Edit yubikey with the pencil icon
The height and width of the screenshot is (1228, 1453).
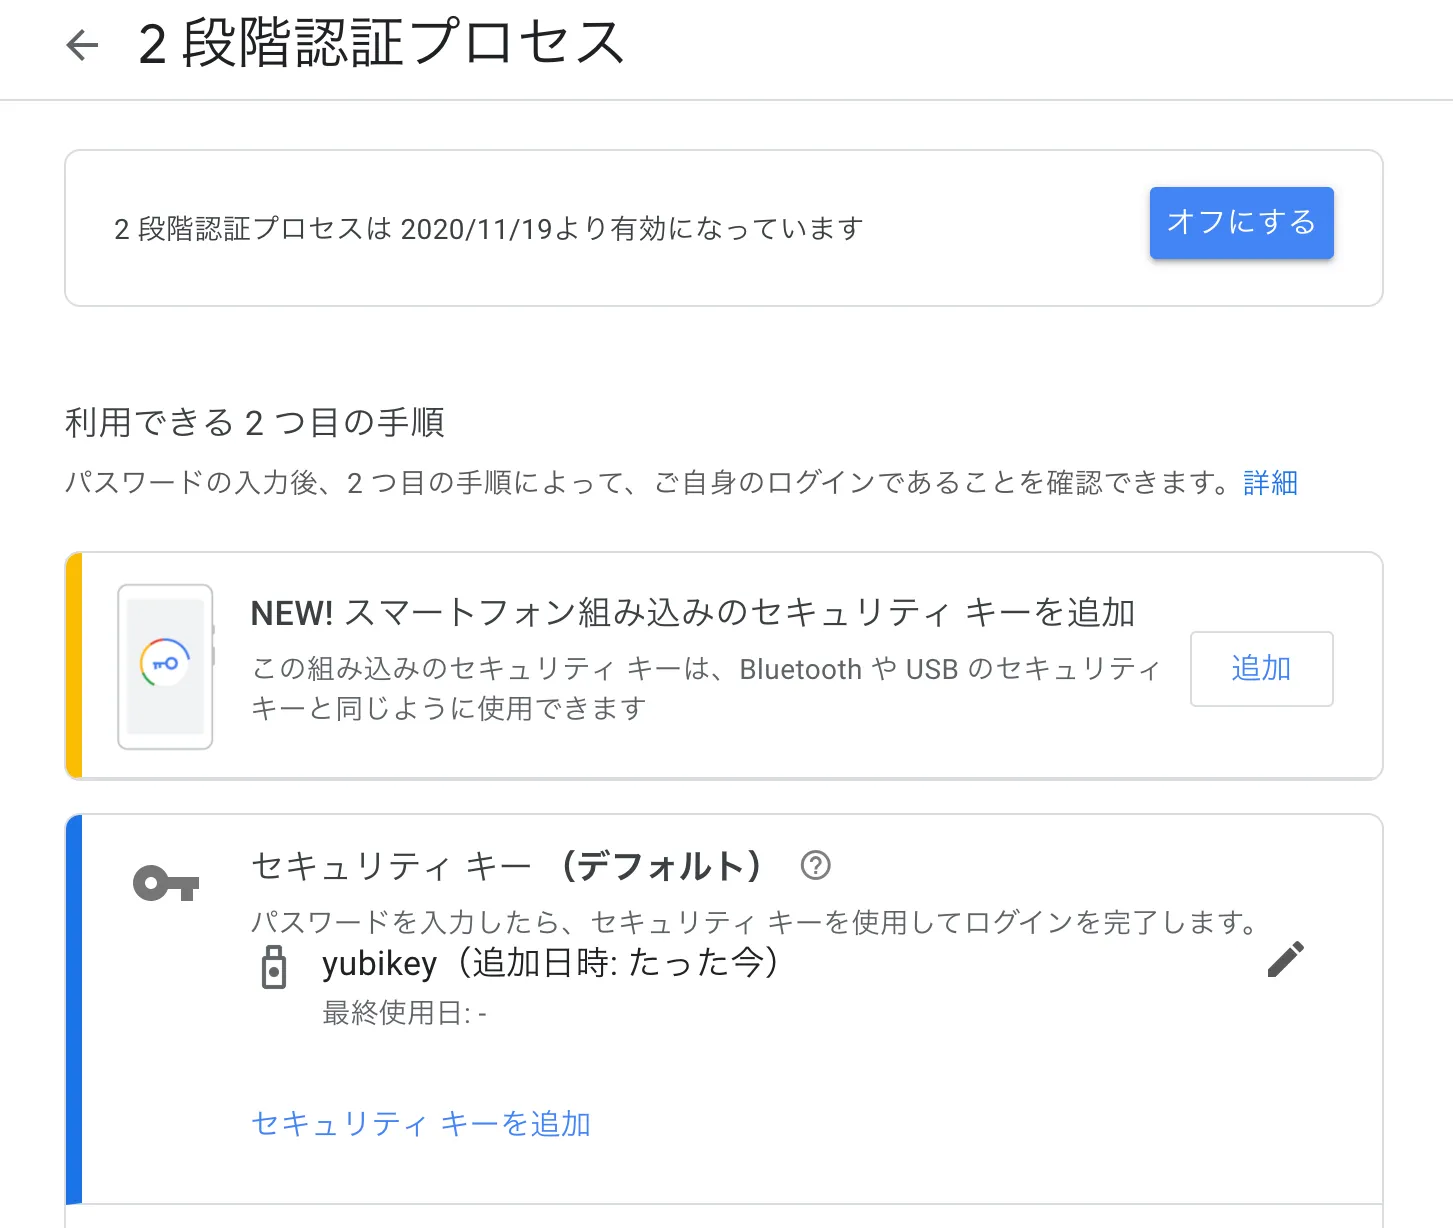coord(1285,959)
